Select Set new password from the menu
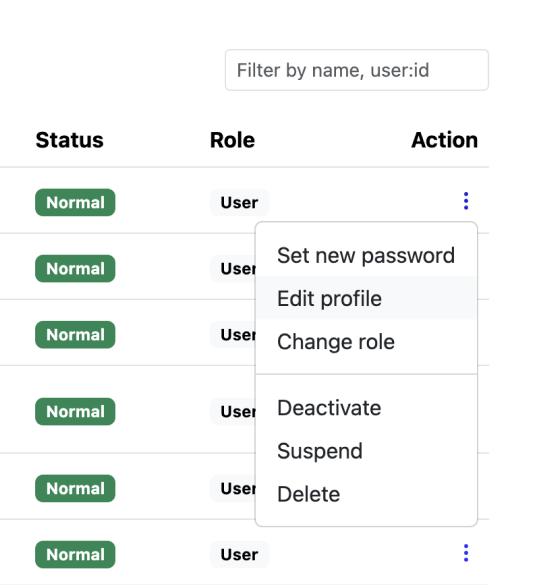539x585 pixels. point(366,256)
